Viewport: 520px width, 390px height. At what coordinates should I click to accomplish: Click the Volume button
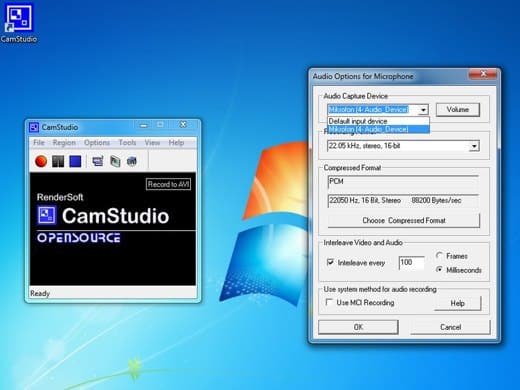(x=458, y=110)
